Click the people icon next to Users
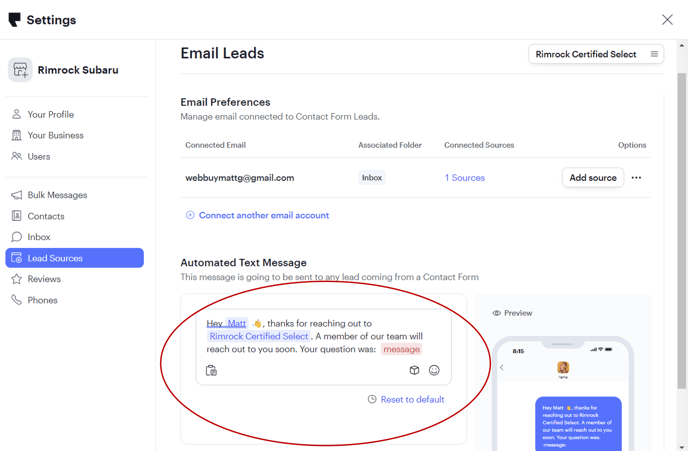688x451 pixels. [16, 156]
